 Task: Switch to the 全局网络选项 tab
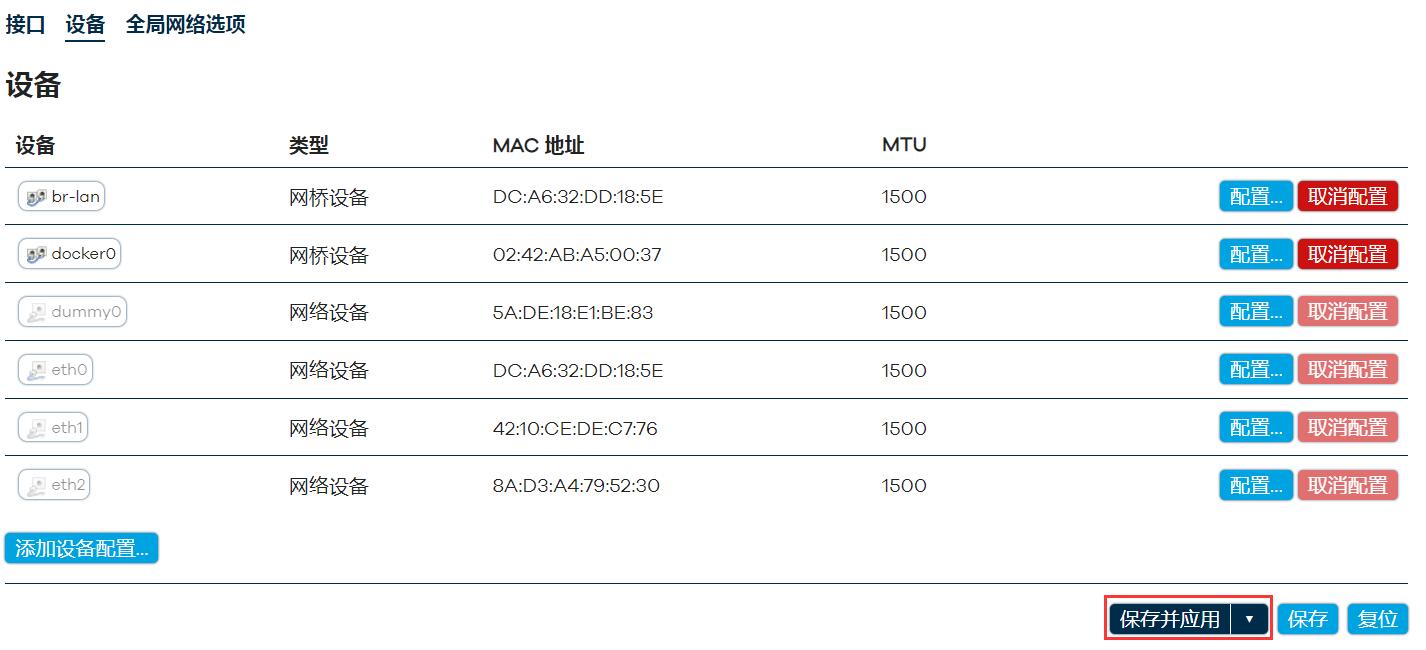click(185, 25)
